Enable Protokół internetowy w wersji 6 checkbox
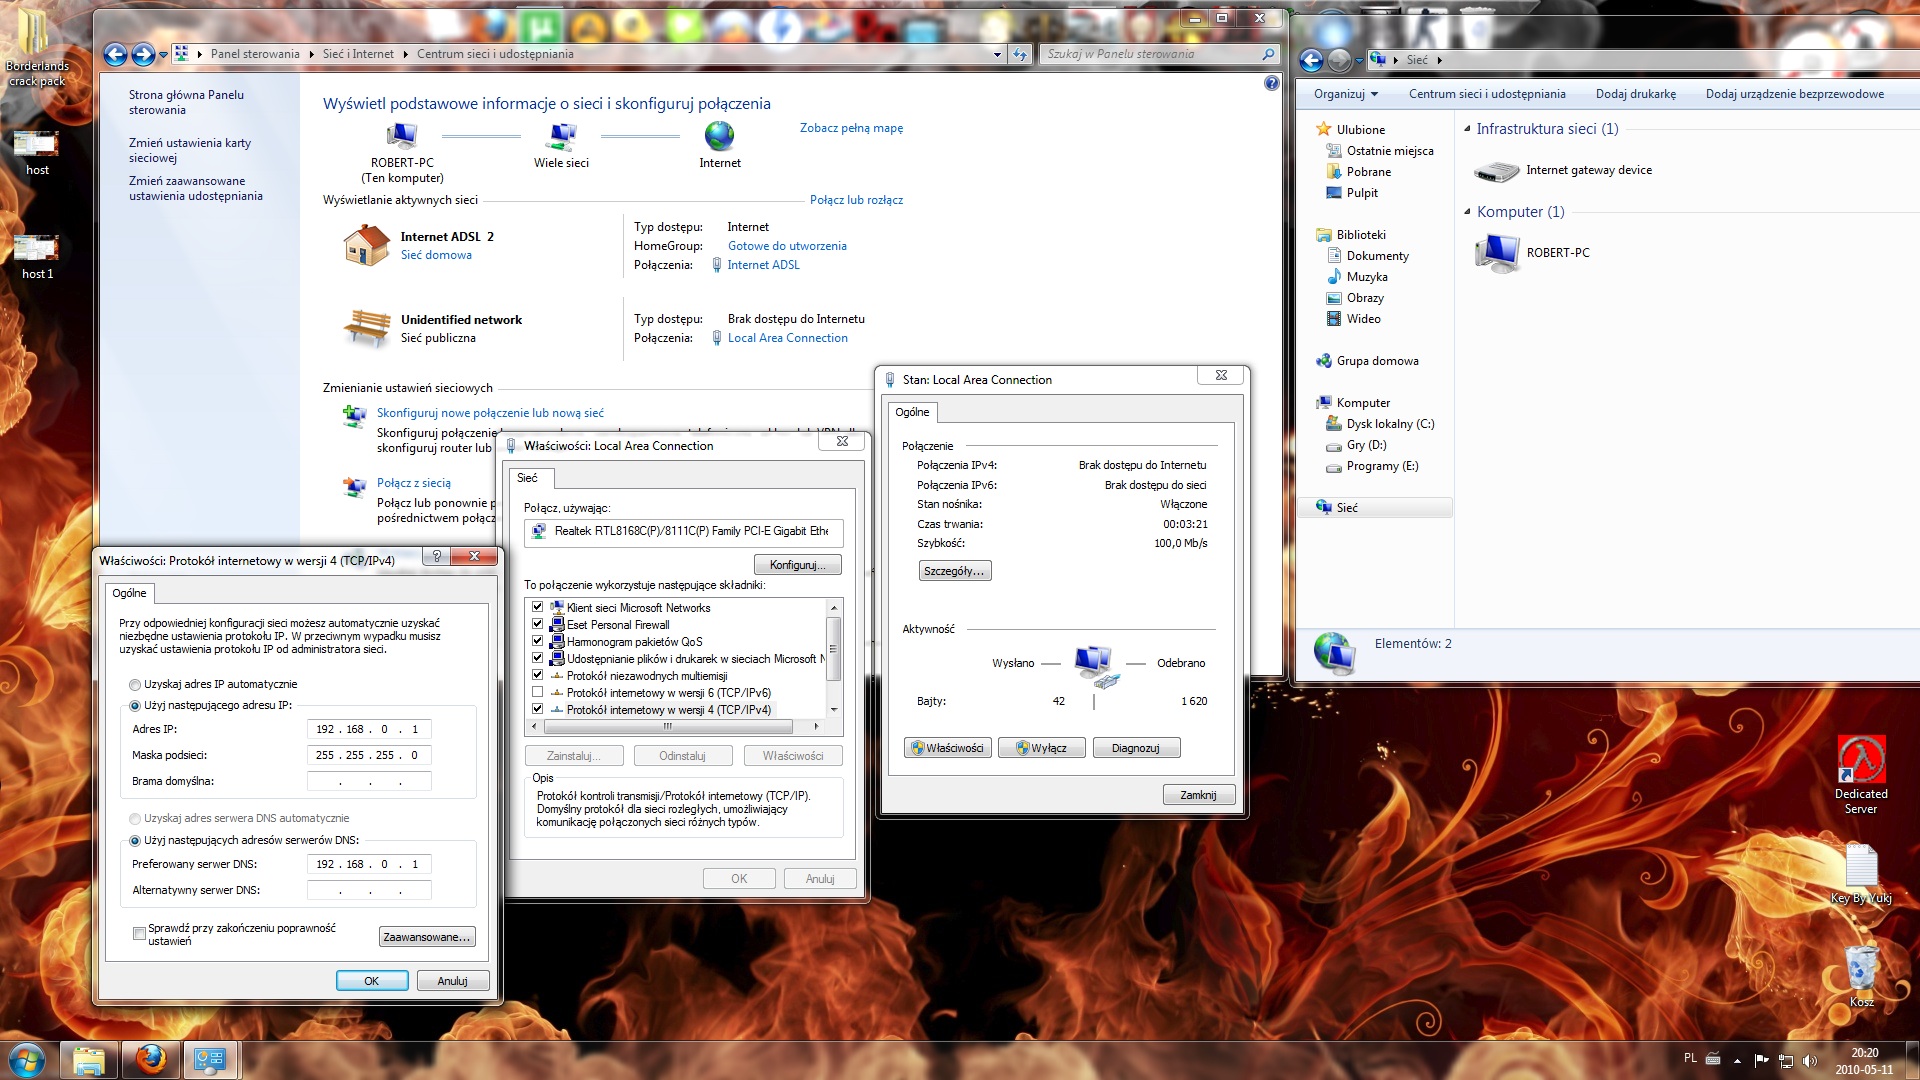 (538, 692)
